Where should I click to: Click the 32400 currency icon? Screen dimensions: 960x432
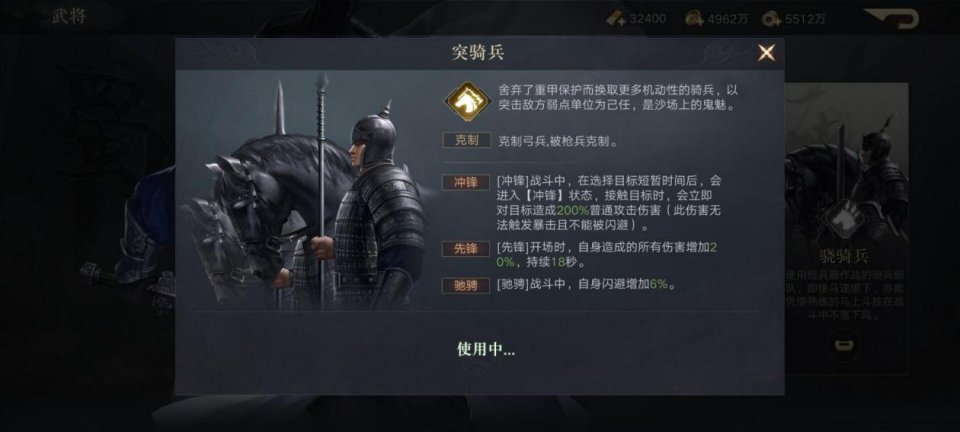615,19
